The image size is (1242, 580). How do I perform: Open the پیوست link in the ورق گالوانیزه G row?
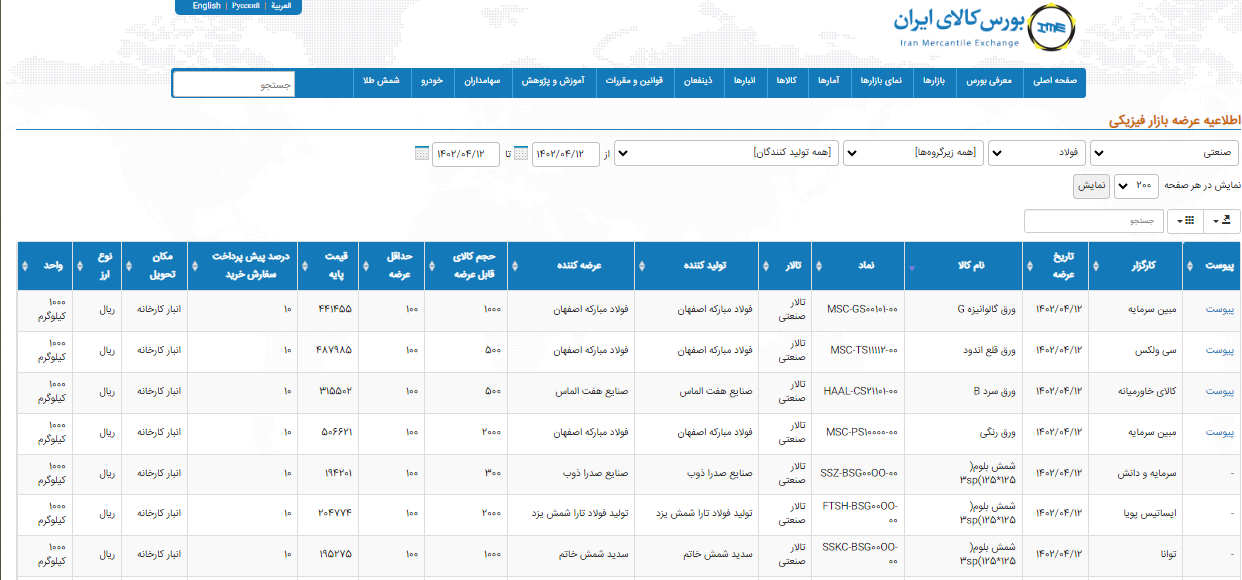tap(1220, 310)
